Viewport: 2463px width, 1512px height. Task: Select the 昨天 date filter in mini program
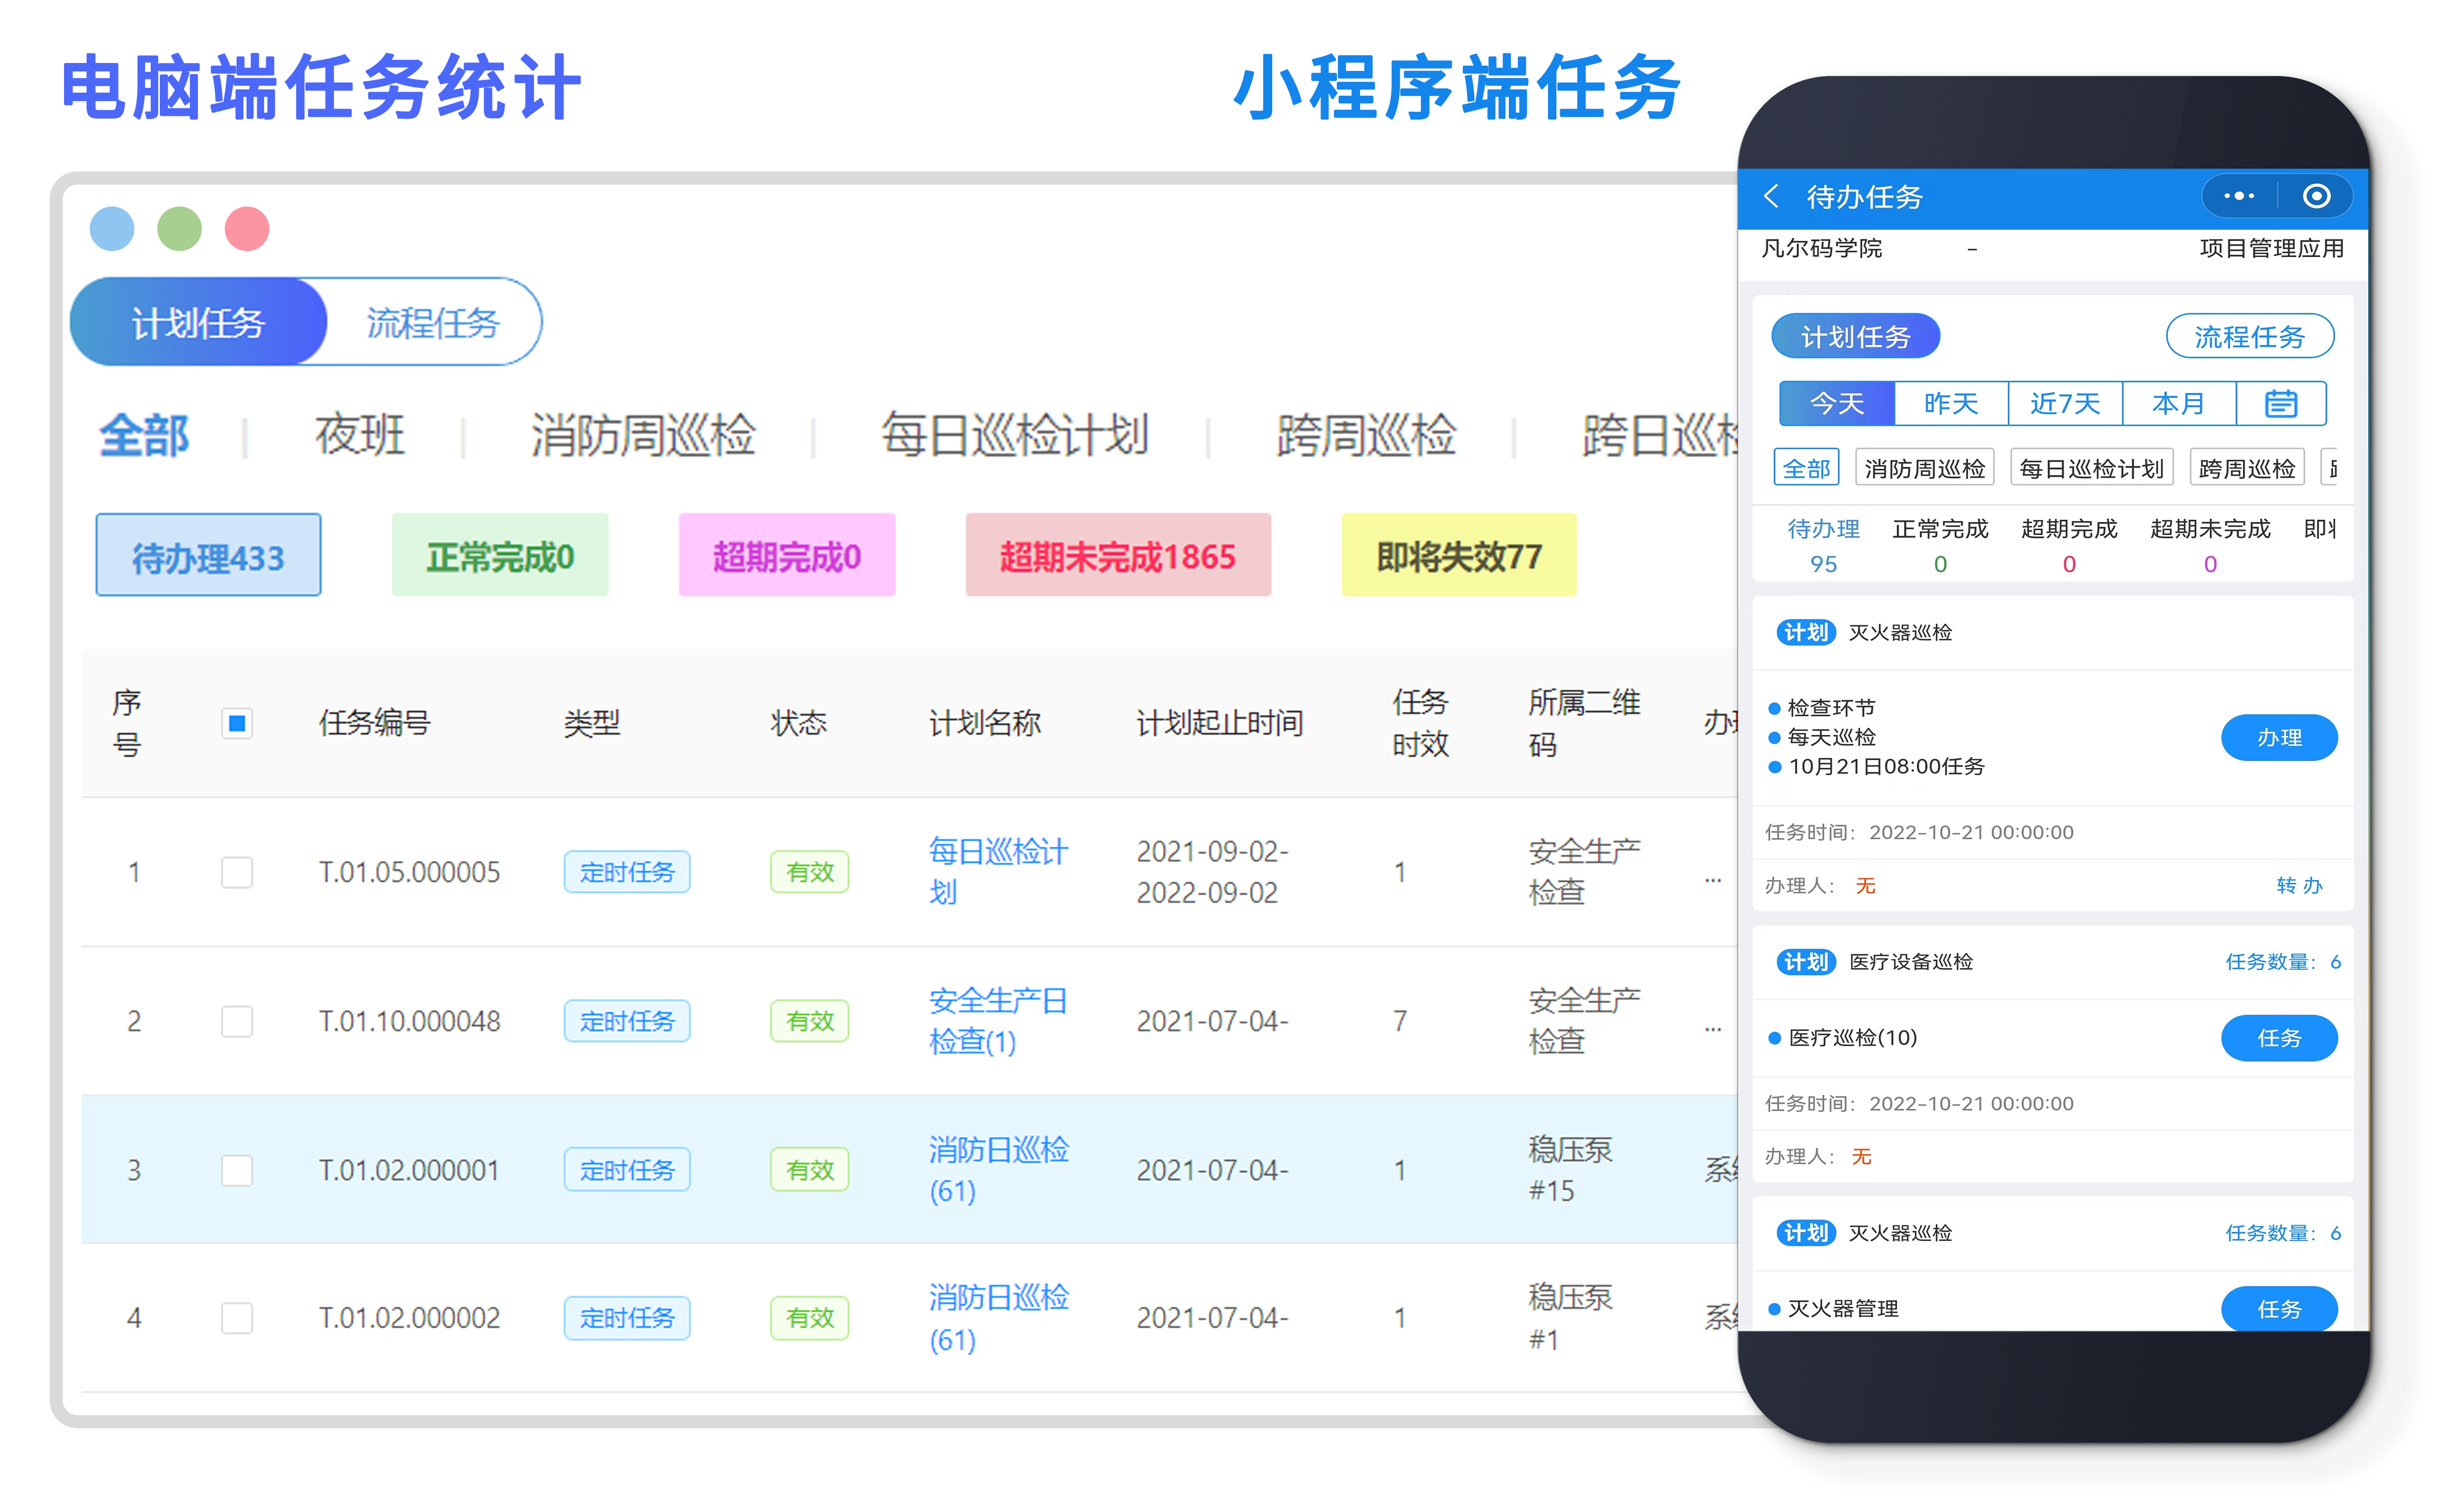click(1950, 403)
